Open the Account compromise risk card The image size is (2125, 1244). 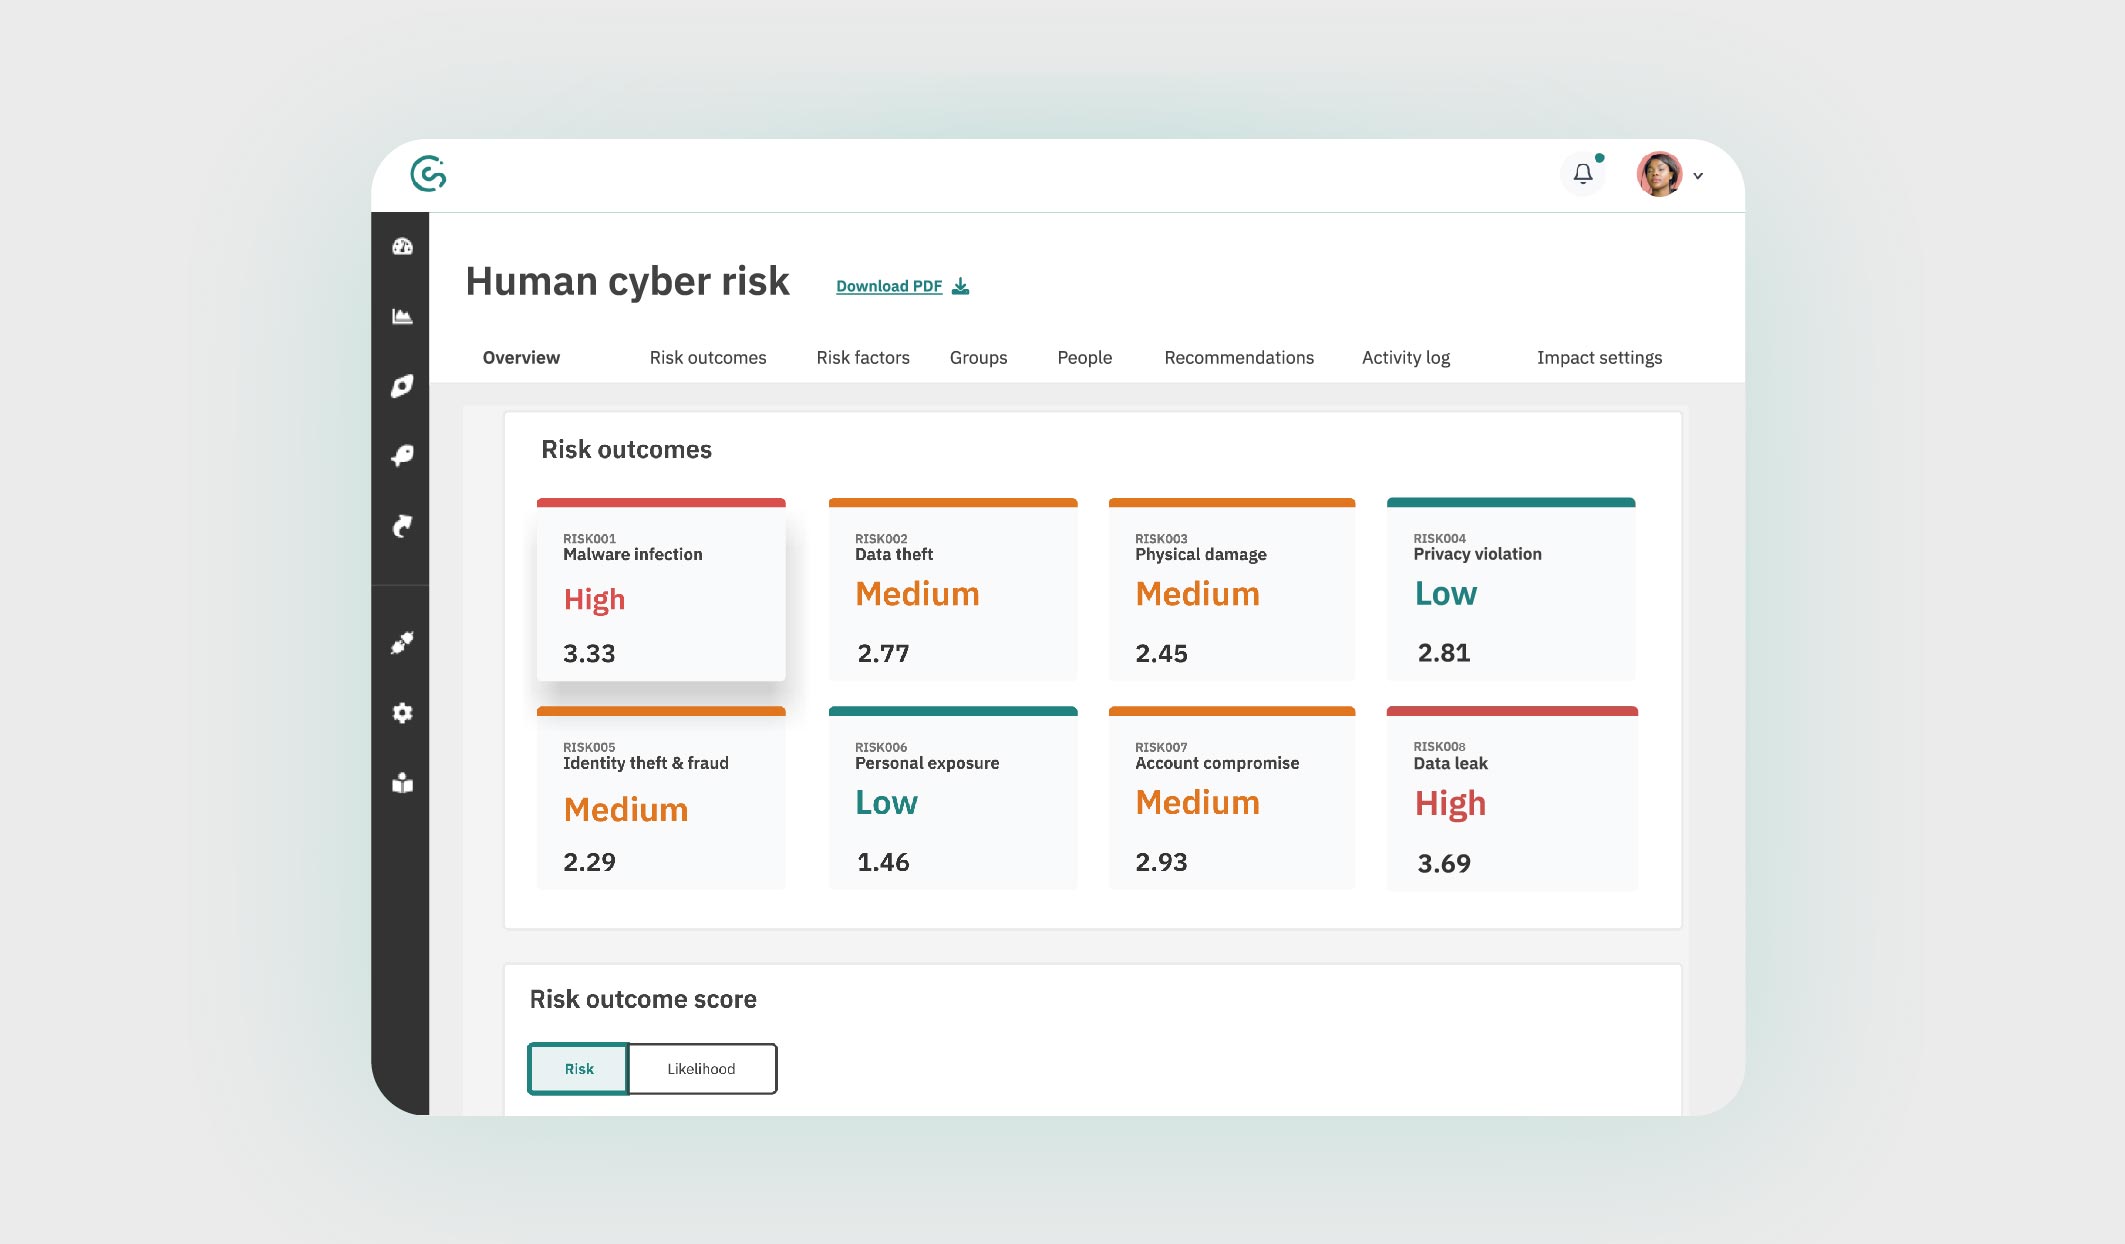[1232, 799]
